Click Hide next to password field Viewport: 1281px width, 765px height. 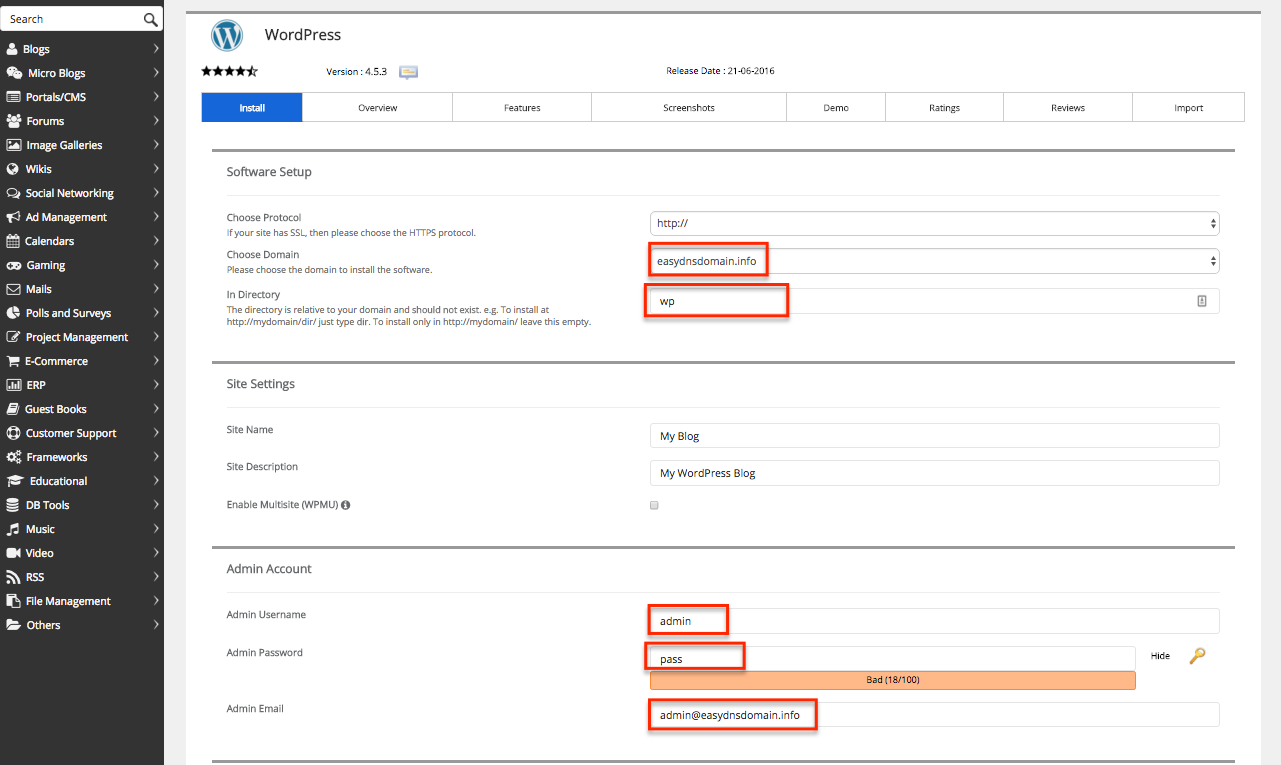pyautogui.click(x=1160, y=656)
